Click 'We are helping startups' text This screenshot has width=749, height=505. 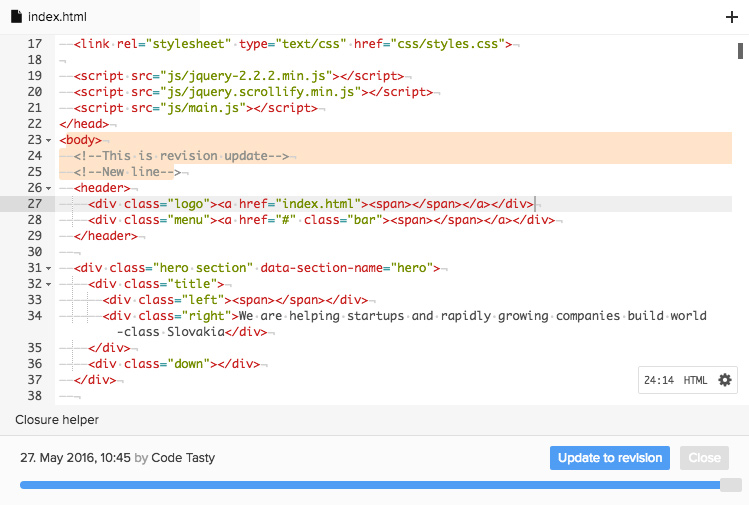[x=321, y=316]
